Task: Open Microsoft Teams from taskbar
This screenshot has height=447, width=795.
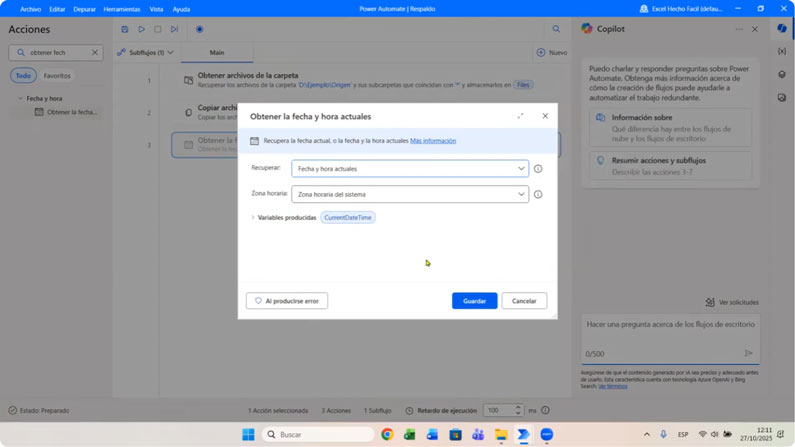Action: [x=478, y=435]
